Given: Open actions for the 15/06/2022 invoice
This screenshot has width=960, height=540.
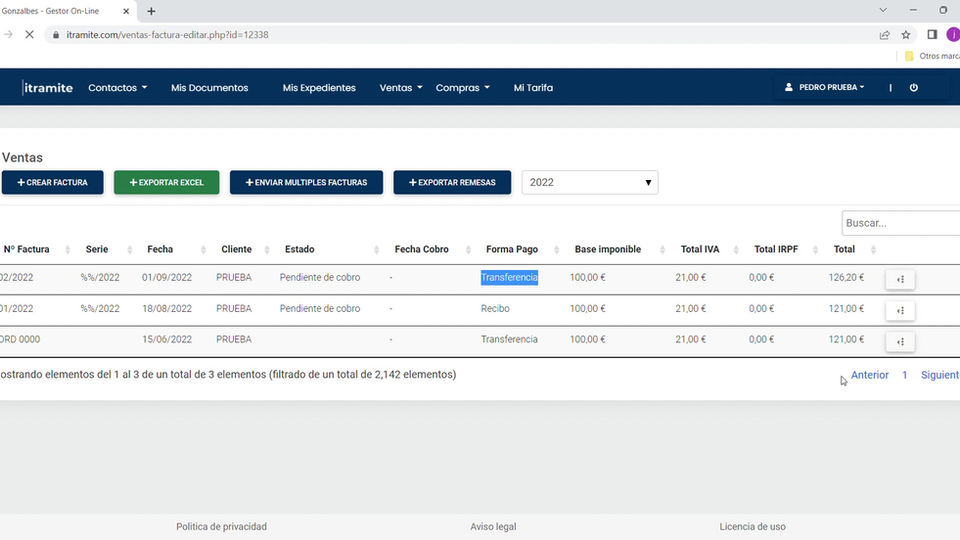Looking at the screenshot, I should [x=900, y=342].
